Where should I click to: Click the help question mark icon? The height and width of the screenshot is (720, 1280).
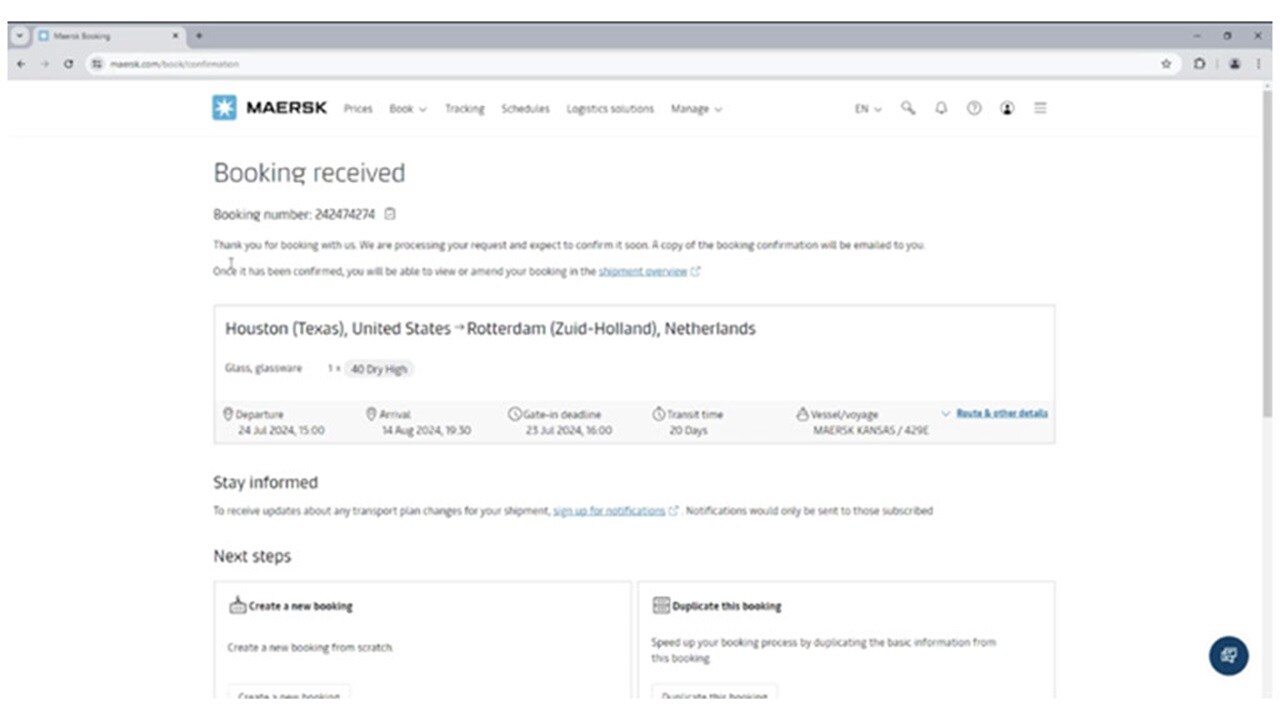coord(974,108)
